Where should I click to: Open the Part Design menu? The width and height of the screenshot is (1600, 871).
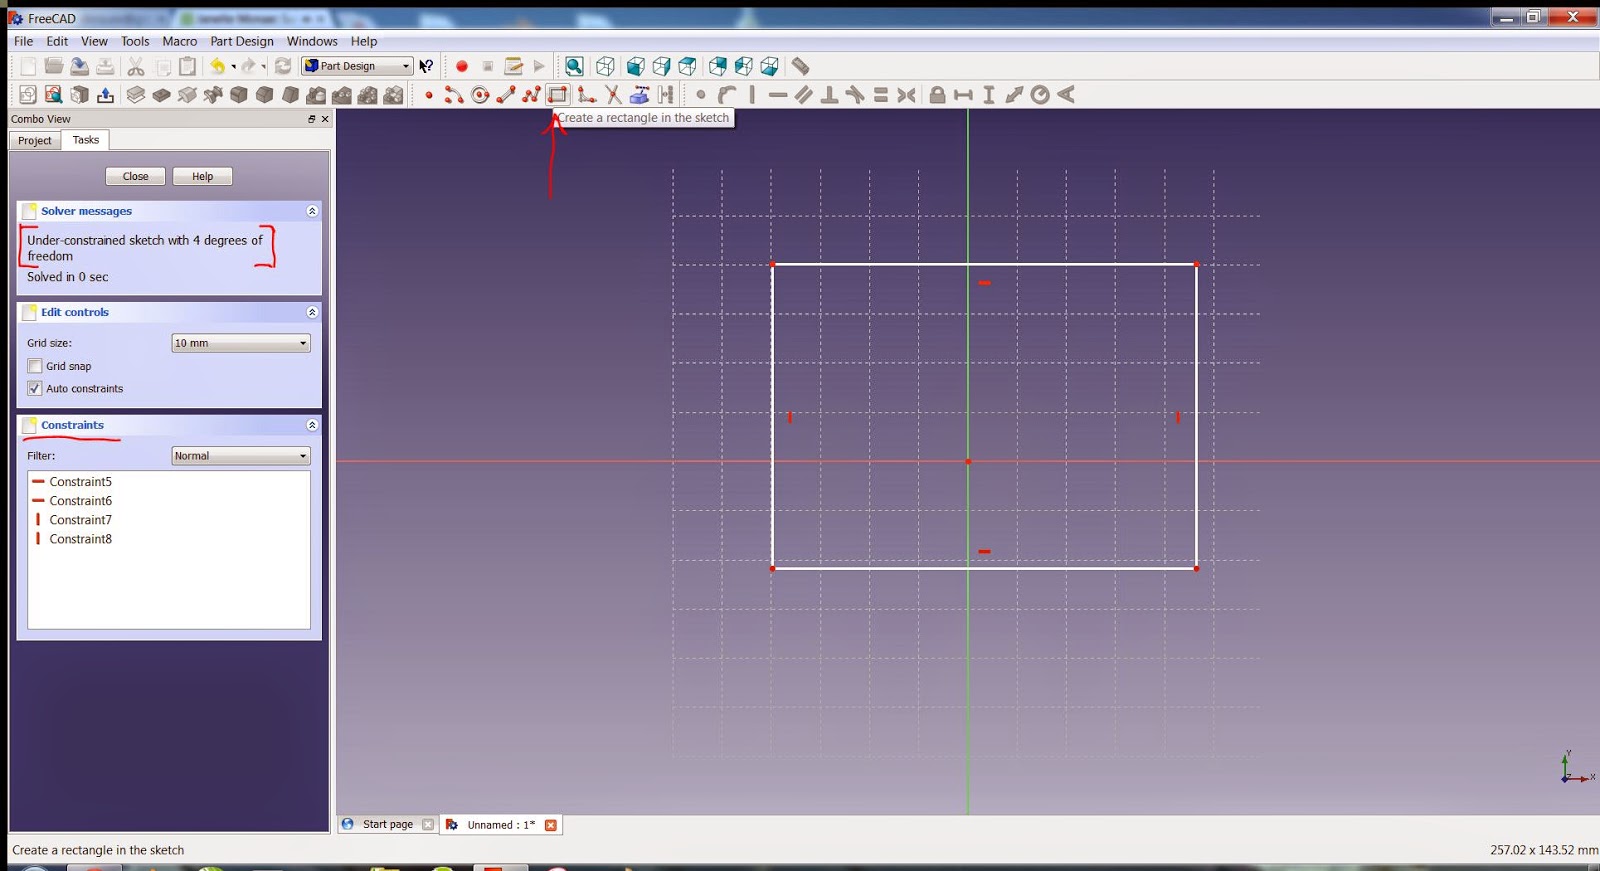click(x=242, y=41)
